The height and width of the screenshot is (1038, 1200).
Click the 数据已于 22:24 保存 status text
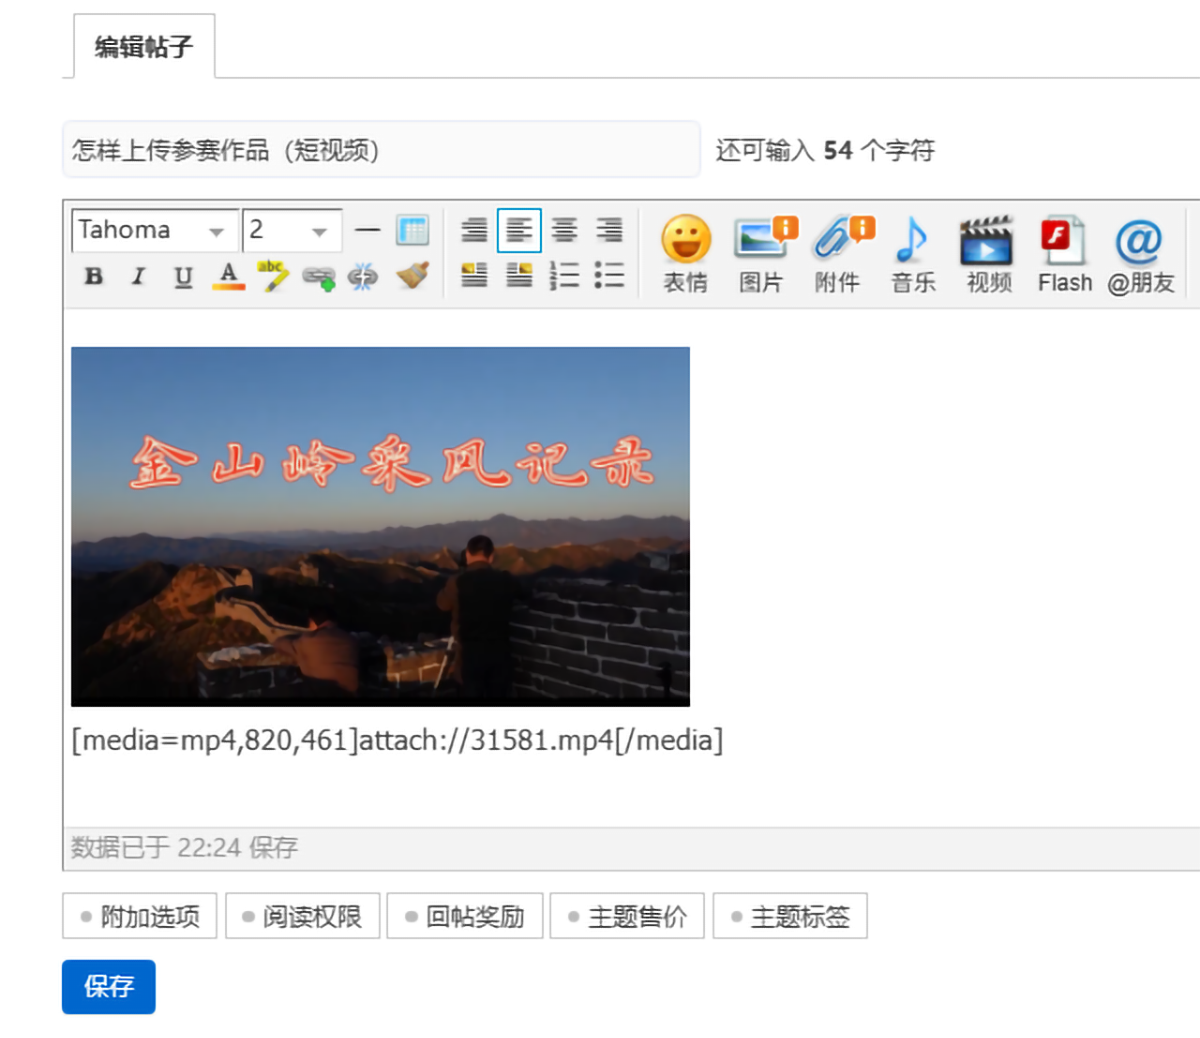[x=184, y=848]
